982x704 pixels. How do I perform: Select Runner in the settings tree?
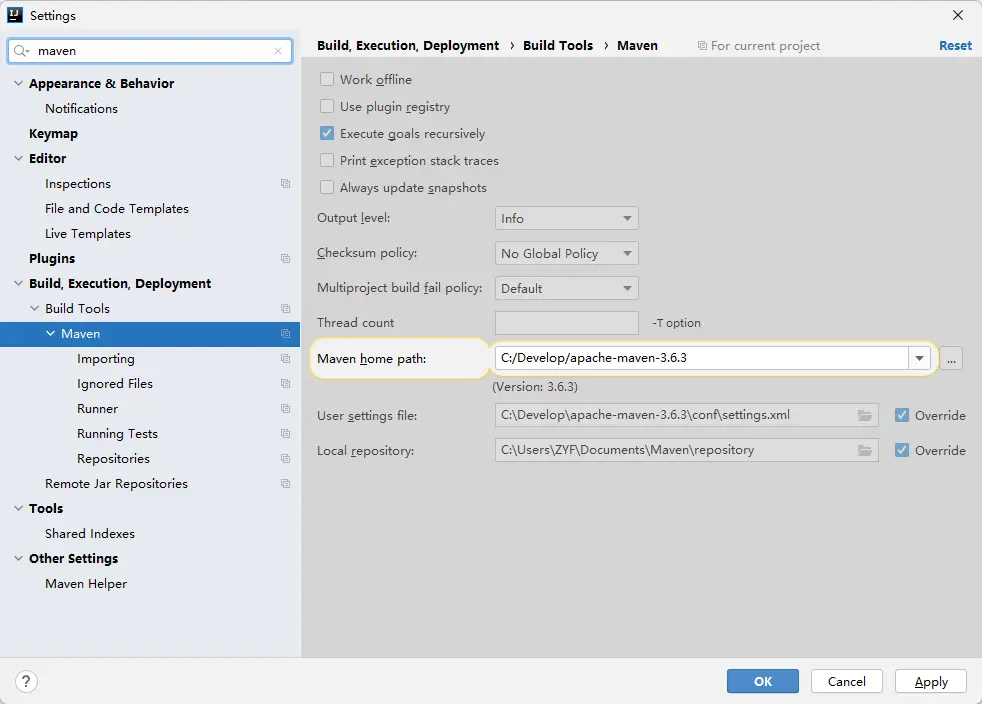[x=97, y=409]
